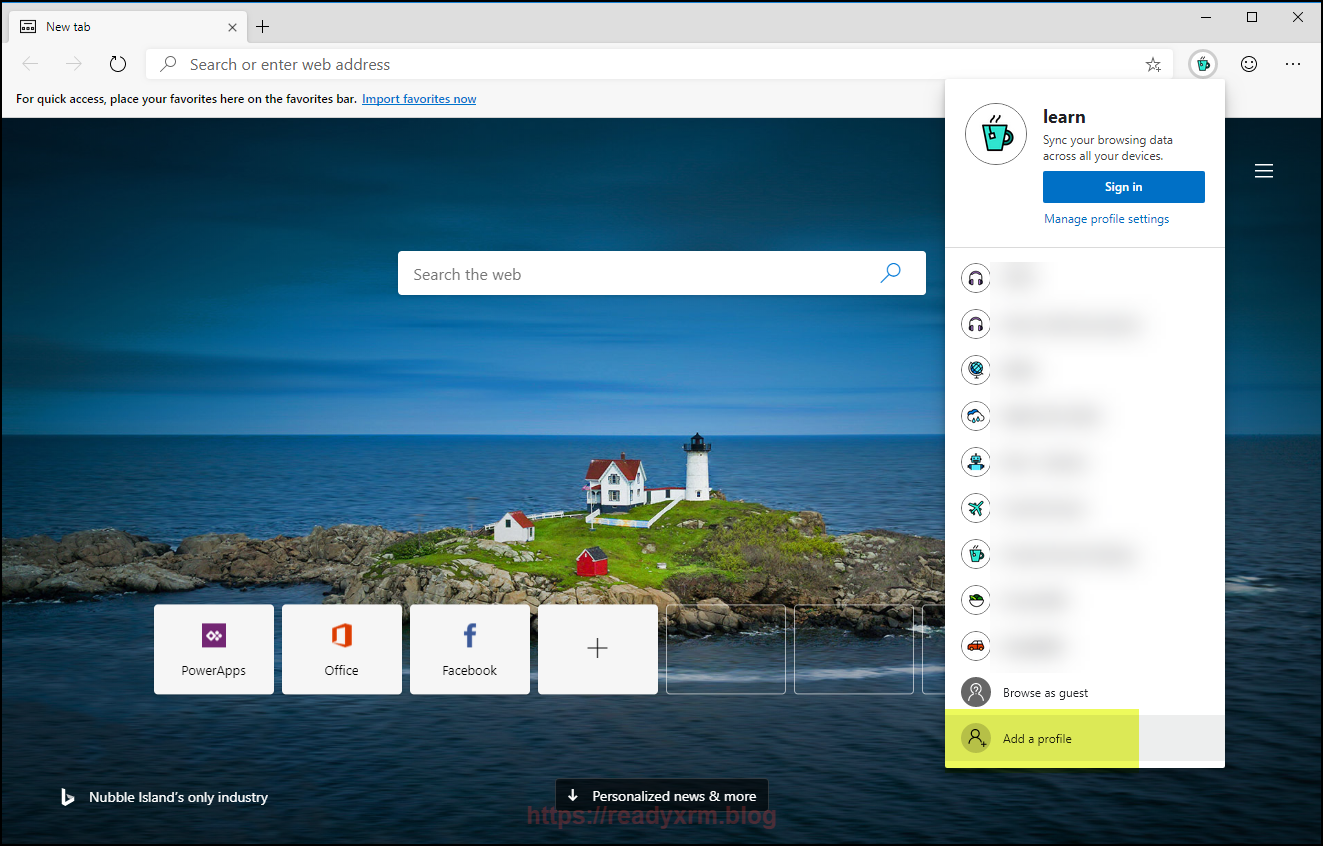Choose Add a profile
1323x846 pixels.
[1037, 739]
